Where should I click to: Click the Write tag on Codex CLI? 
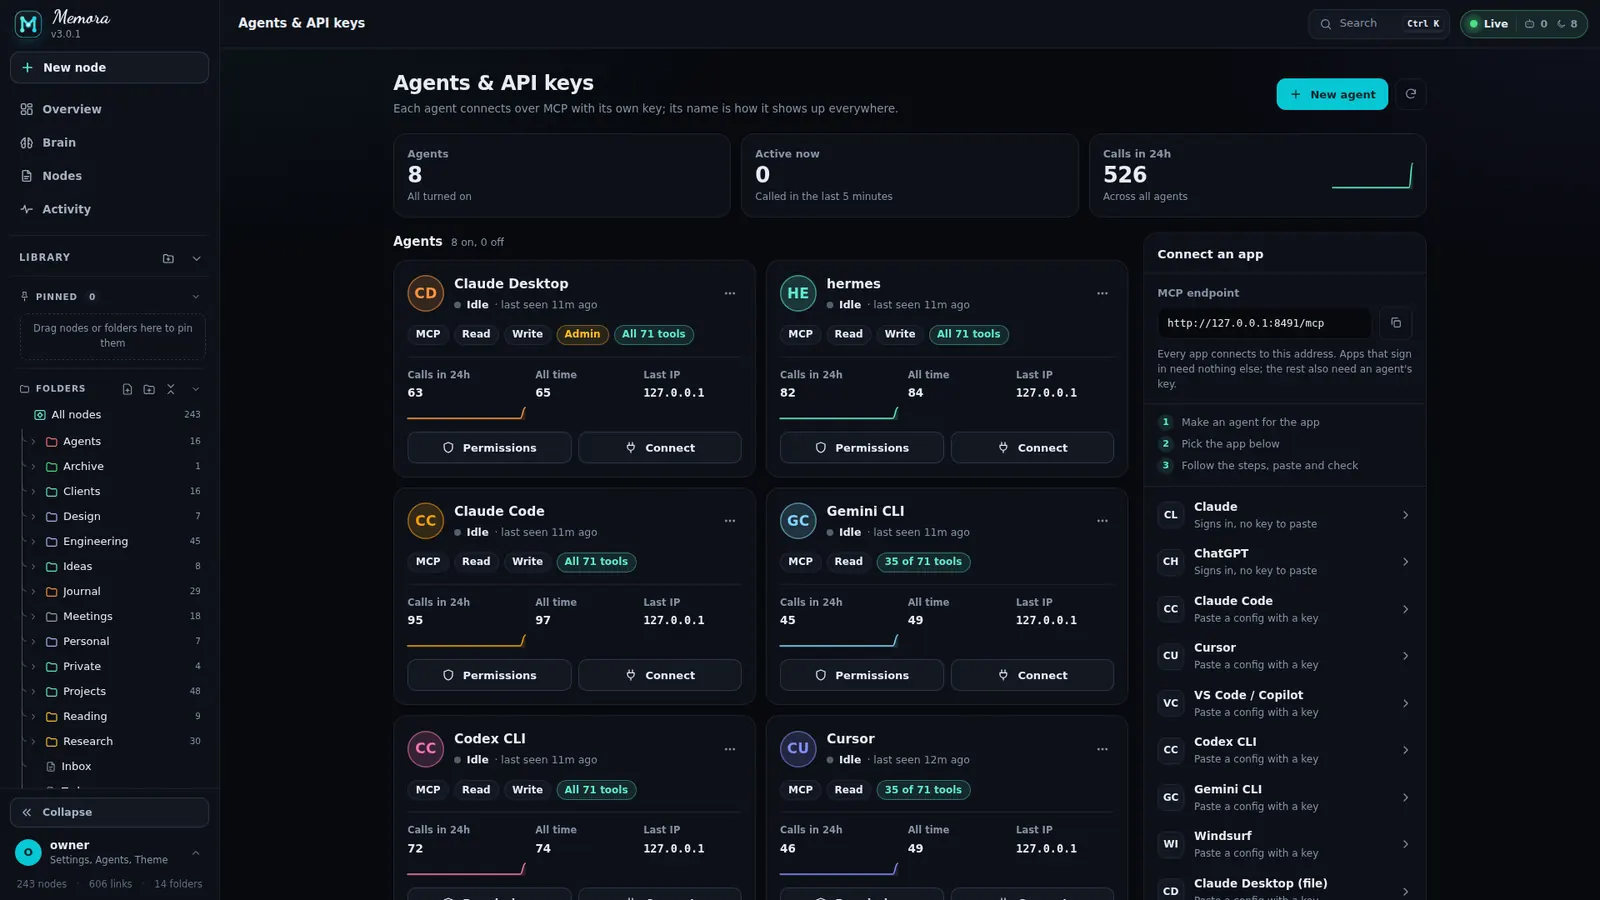[528, 790]
